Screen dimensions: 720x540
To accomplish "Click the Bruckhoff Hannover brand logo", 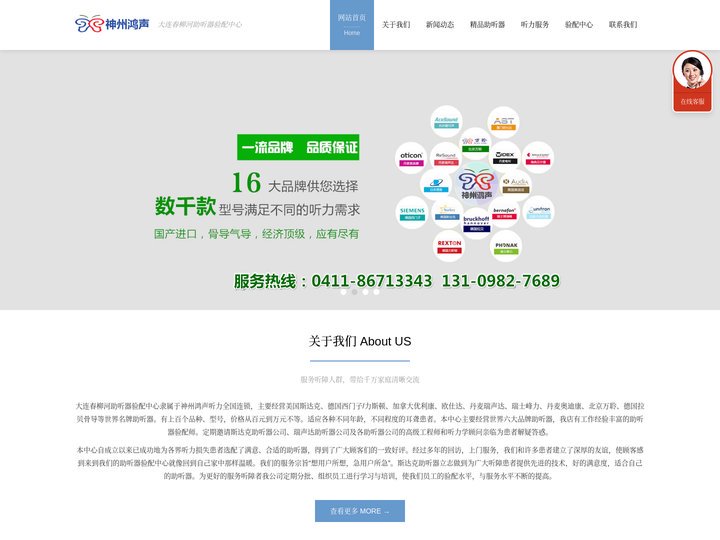I will click(476, 224).
